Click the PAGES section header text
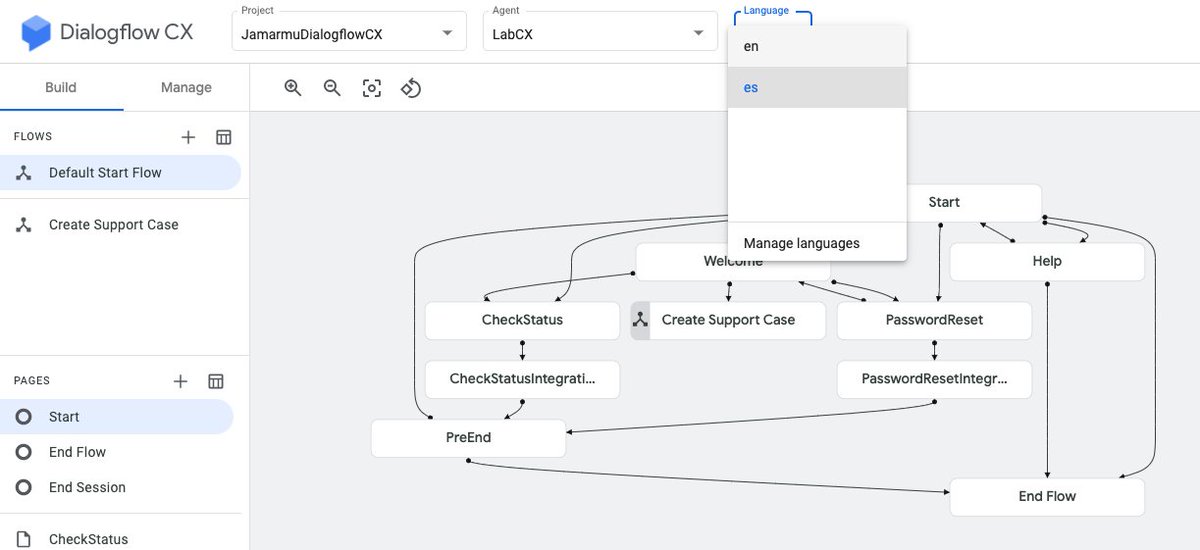Screen dimensions: 1200x550 32,381
